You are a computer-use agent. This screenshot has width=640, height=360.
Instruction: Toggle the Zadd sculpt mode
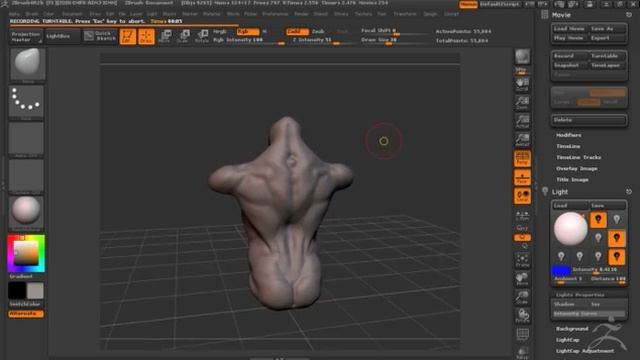pyautogui.click(x=298, y=31)
